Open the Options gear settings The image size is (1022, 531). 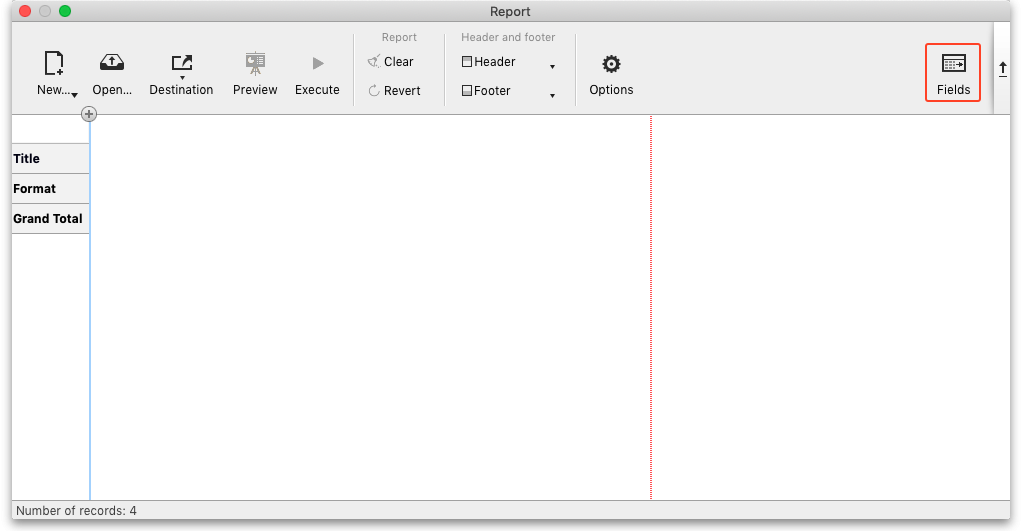click(611, 64)
